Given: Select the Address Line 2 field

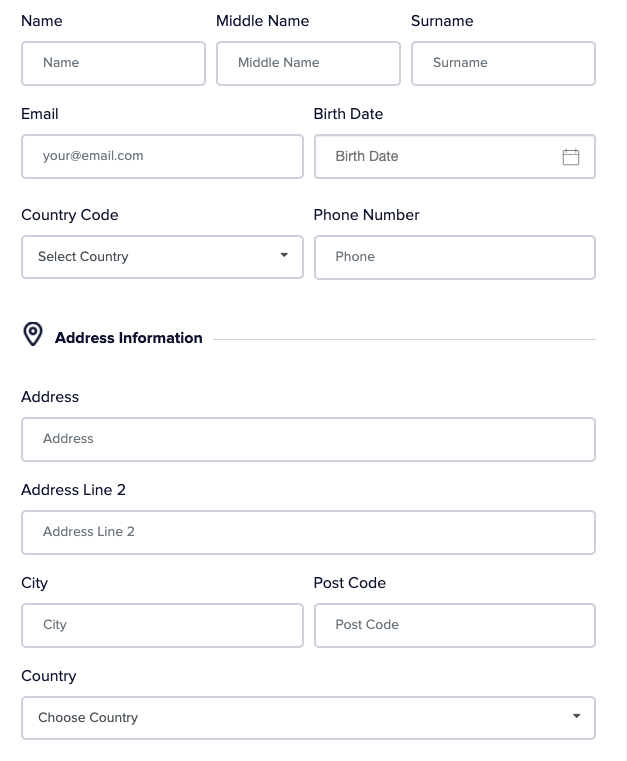Looking at the screenshot, I should pyautogui.click(x=309, y=532).
